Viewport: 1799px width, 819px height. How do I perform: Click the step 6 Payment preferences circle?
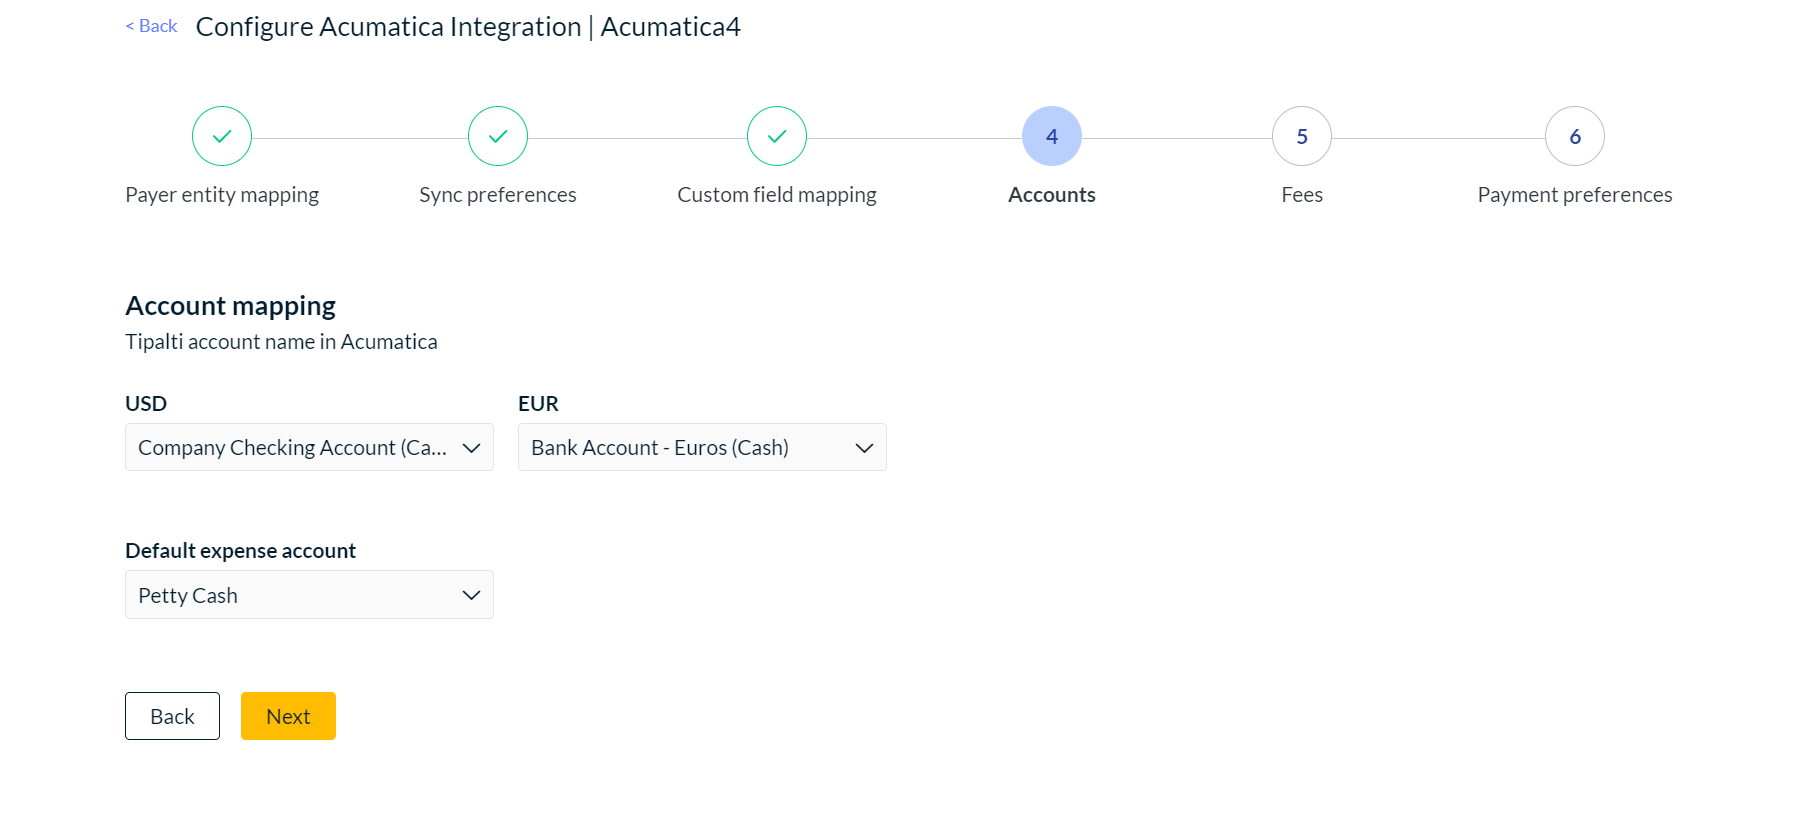[x=1575, y=136]
